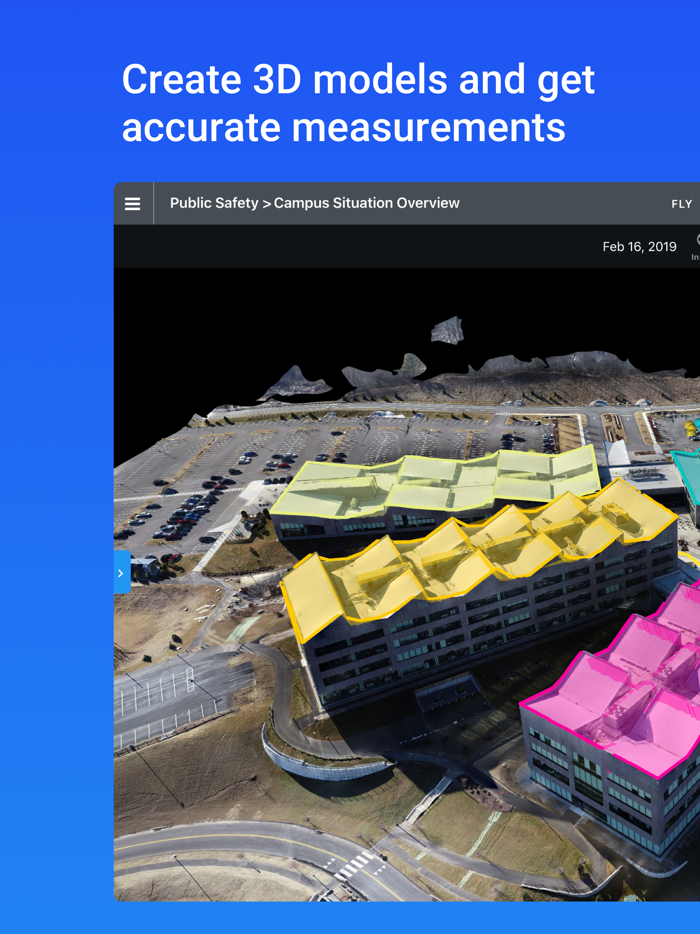Screen dimensions: 700x934
Task: Select the pale yellow-green building roof overlay
Action: point(435,484)
